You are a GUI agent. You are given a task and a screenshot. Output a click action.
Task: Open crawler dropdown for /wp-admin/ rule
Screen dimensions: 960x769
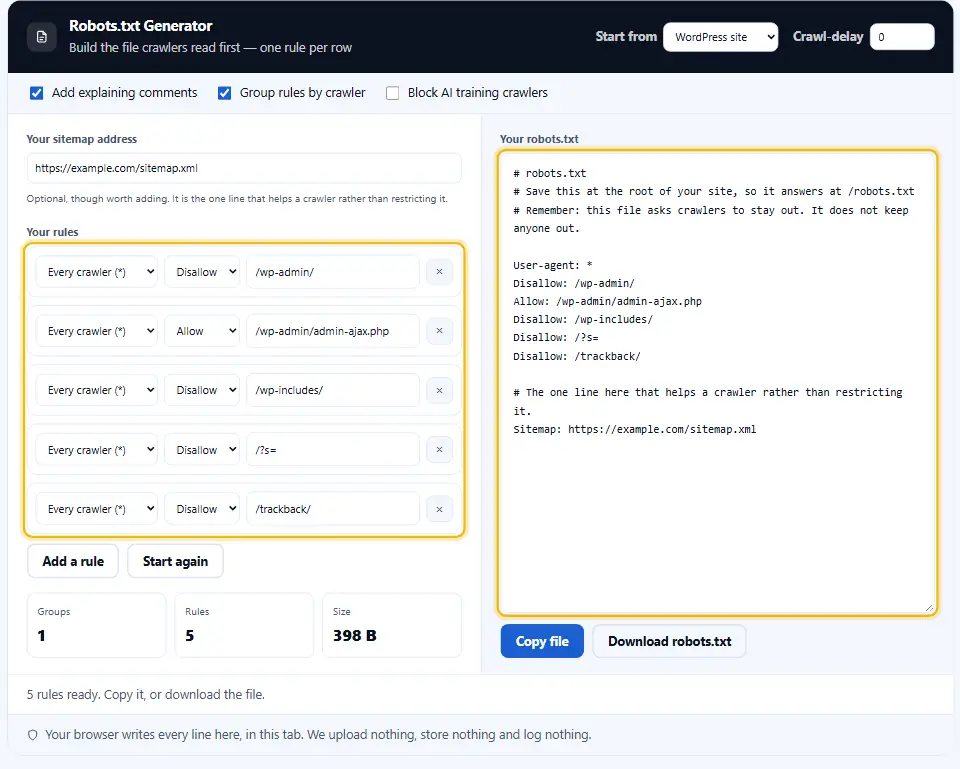[x=97, y=271]
